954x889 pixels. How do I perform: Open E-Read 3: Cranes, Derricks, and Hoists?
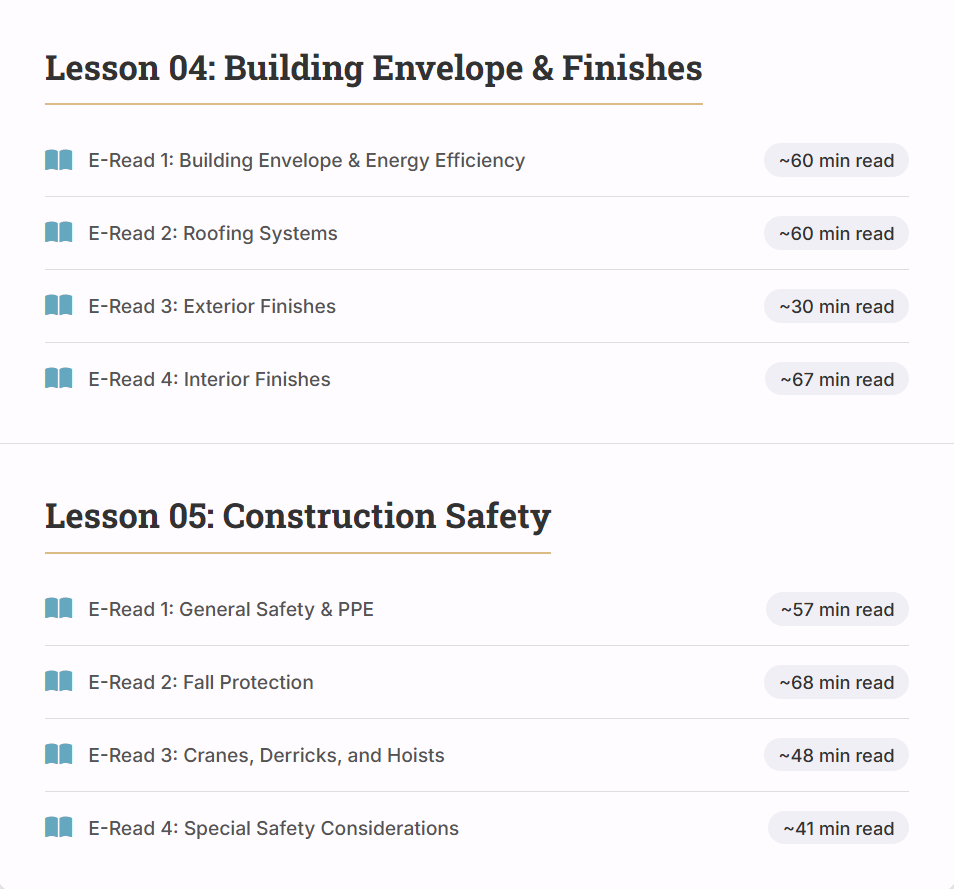click(266, 755)
